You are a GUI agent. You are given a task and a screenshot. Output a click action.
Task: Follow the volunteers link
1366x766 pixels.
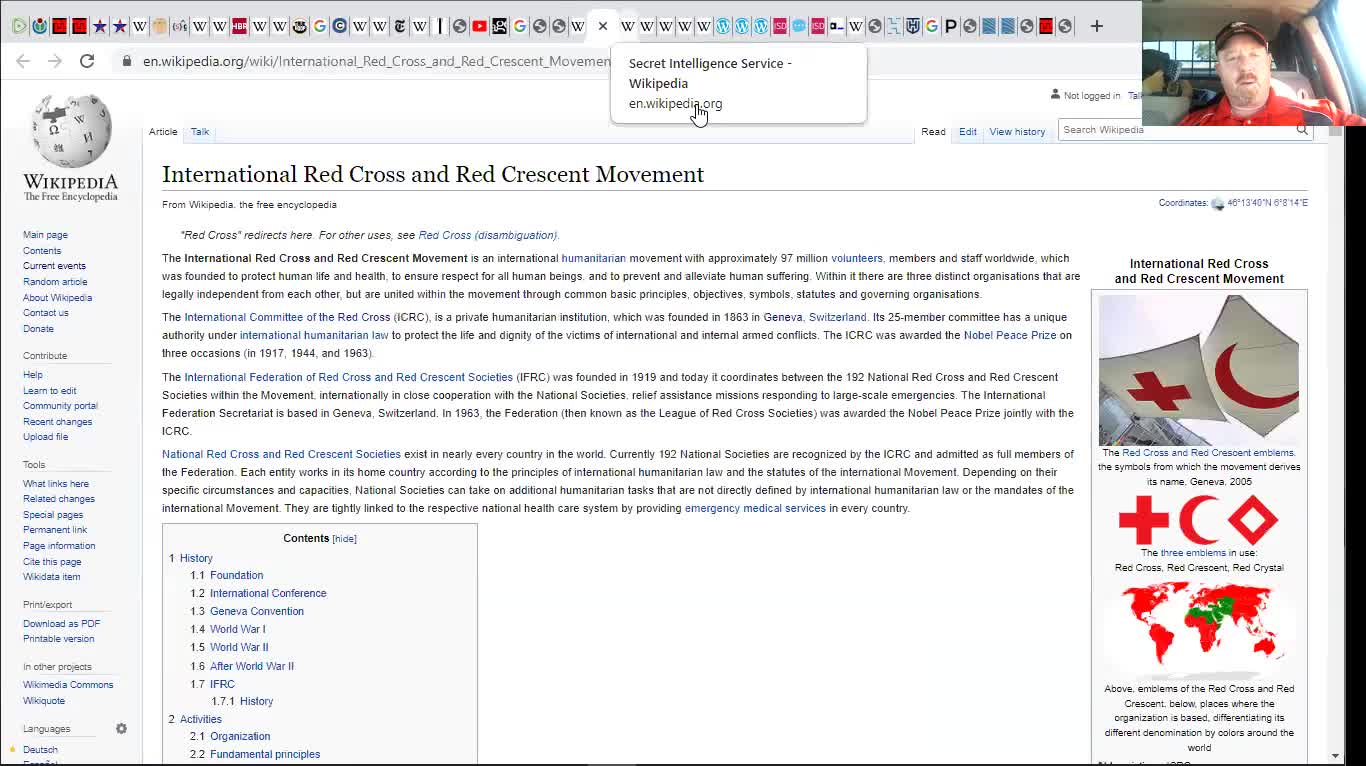click(x=857, y=259)
